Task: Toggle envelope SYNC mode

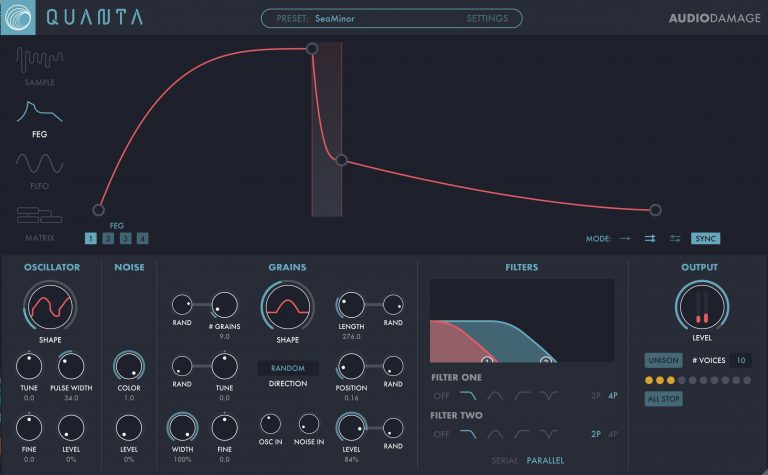Action: click(x=705, y=238)
